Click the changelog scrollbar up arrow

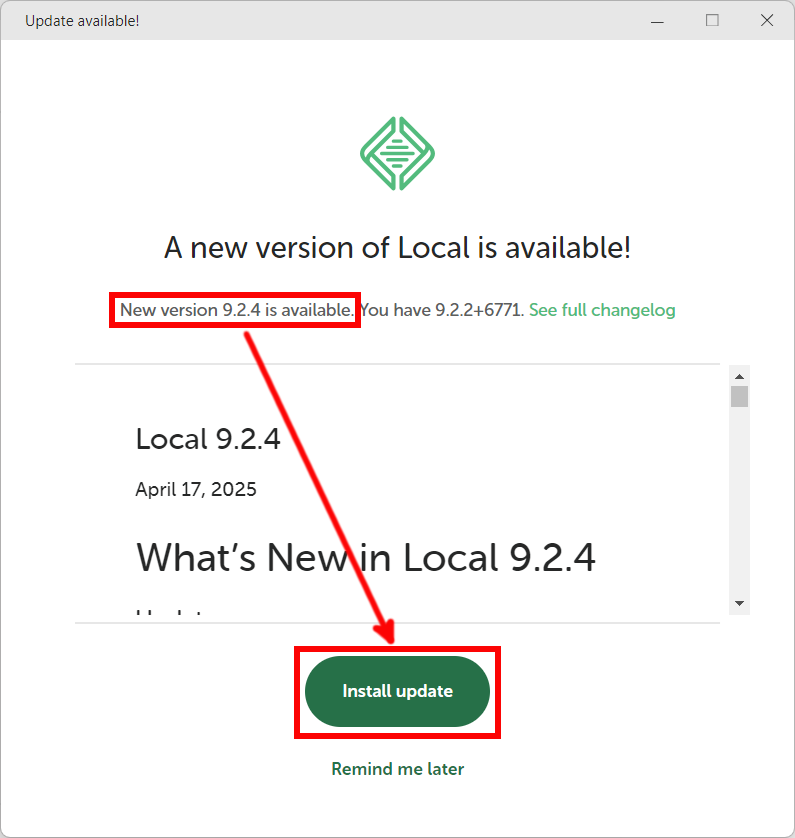pyautogui.click(x=739, y=376)
